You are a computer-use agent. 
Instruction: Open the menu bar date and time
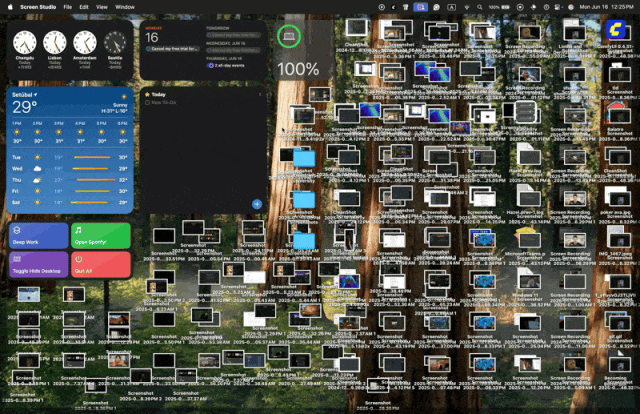[x=606, y=7]
